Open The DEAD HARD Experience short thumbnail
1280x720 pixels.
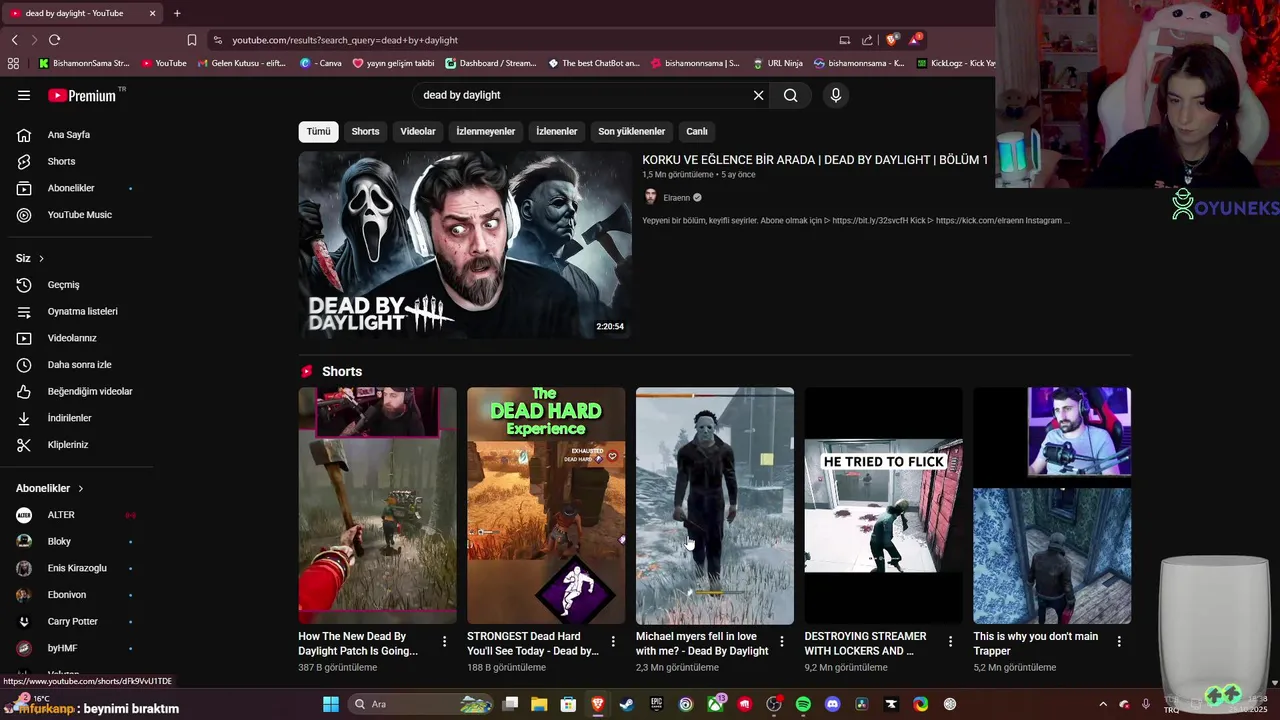pyautogui.click(x=546, y=506)
